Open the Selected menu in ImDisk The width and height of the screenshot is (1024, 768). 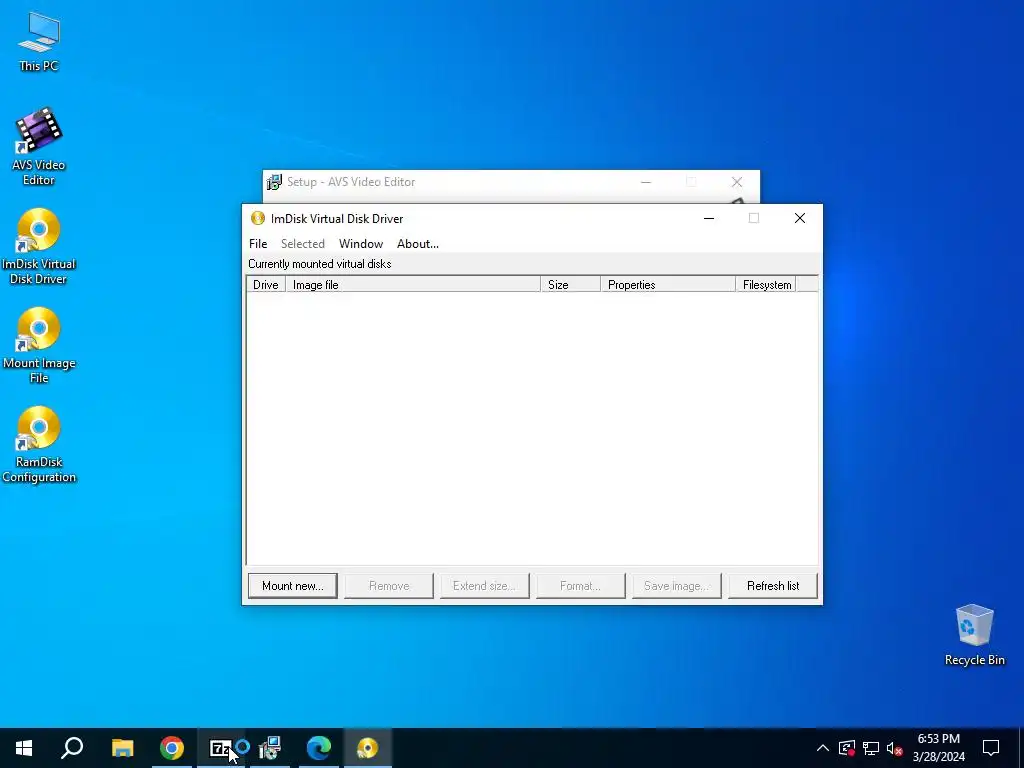302,244
